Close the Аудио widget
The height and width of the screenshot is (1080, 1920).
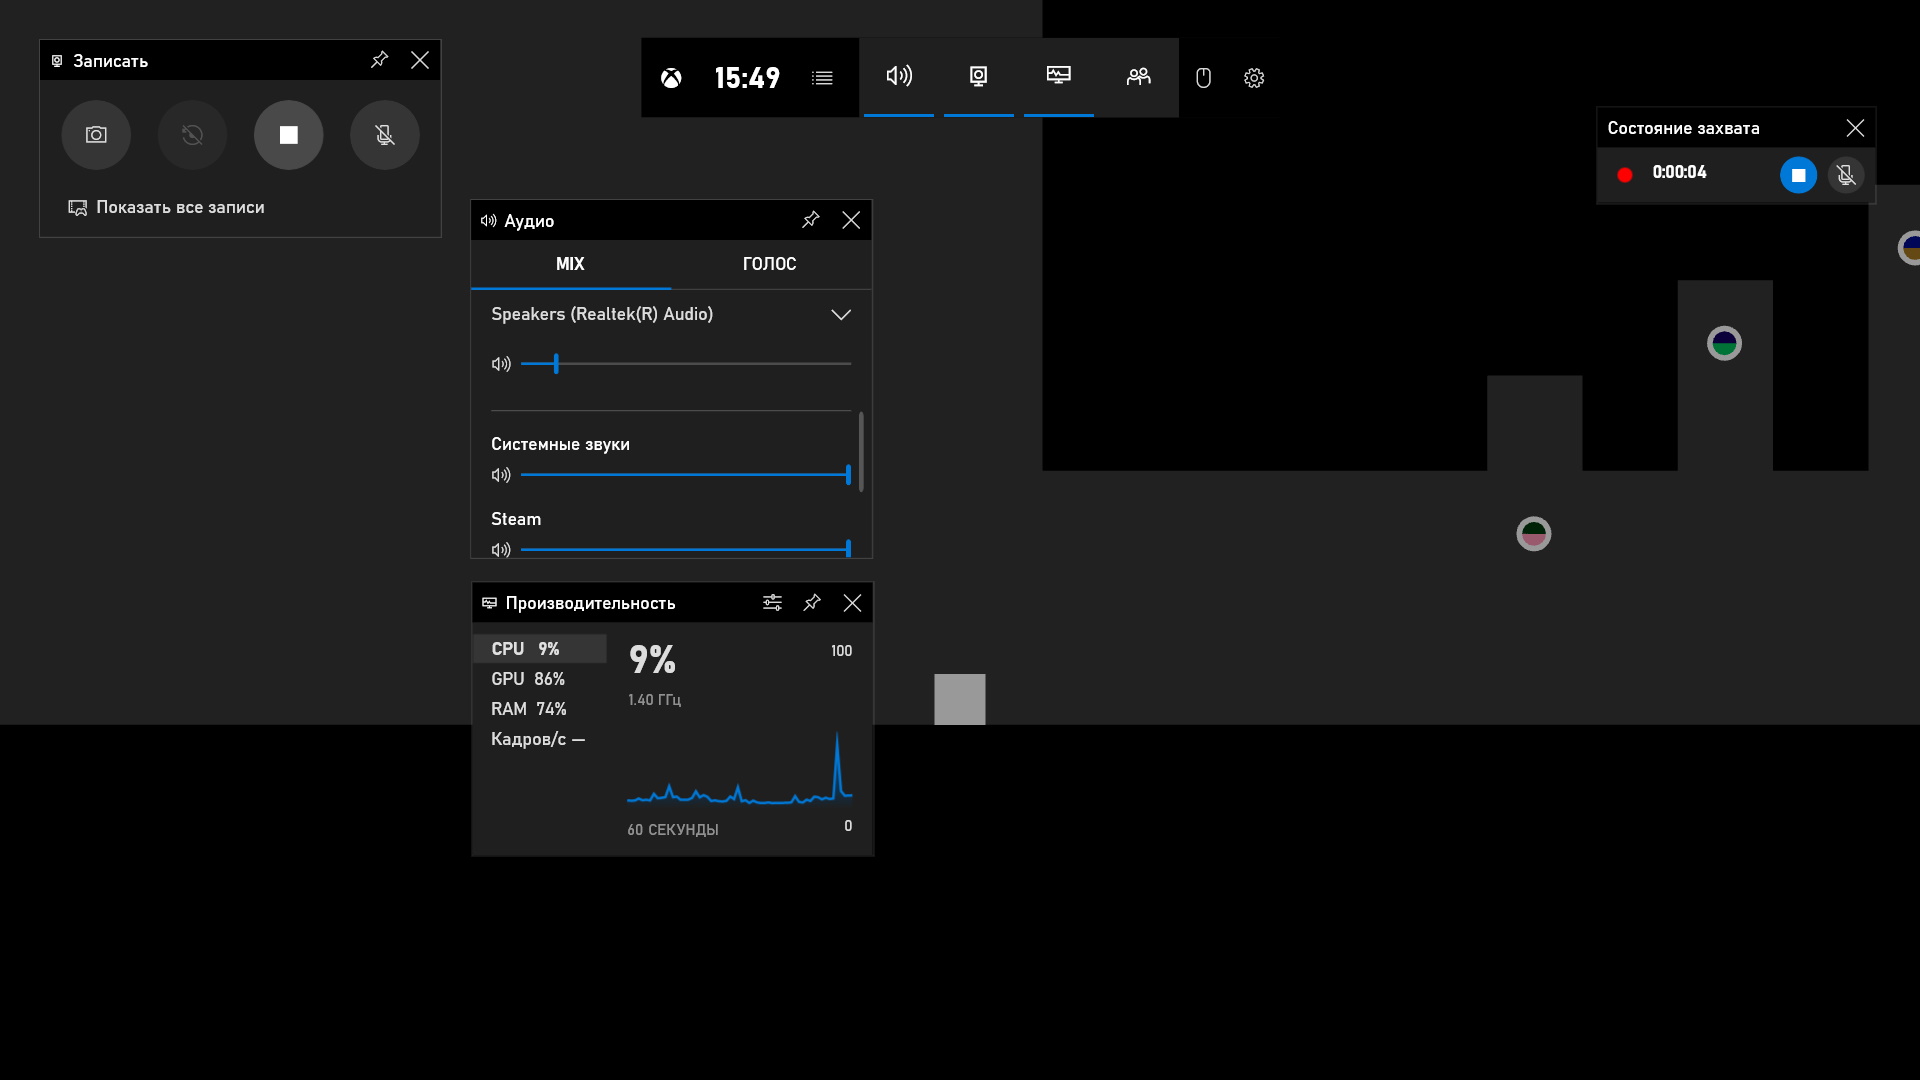[851, 220]
